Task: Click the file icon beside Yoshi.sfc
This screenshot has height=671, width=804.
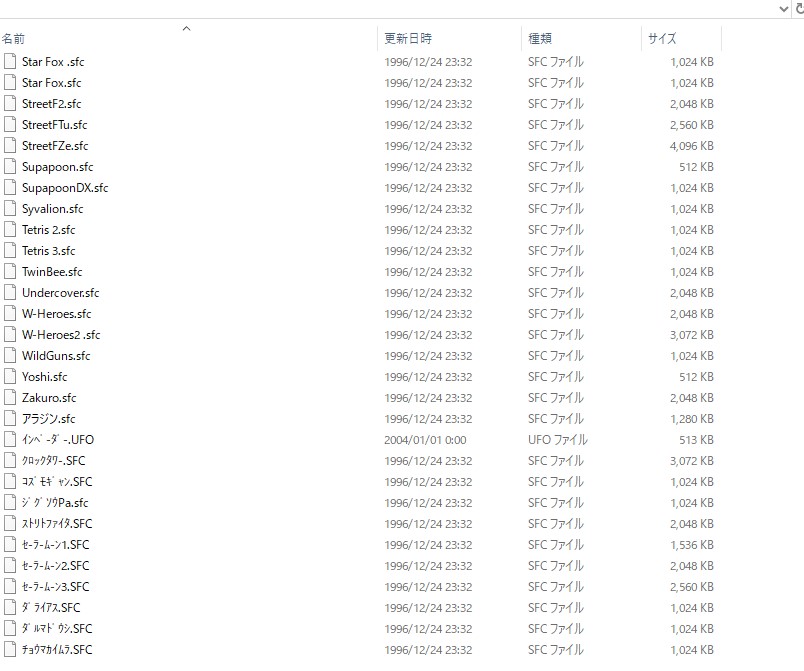Action: tap(10, 377)
